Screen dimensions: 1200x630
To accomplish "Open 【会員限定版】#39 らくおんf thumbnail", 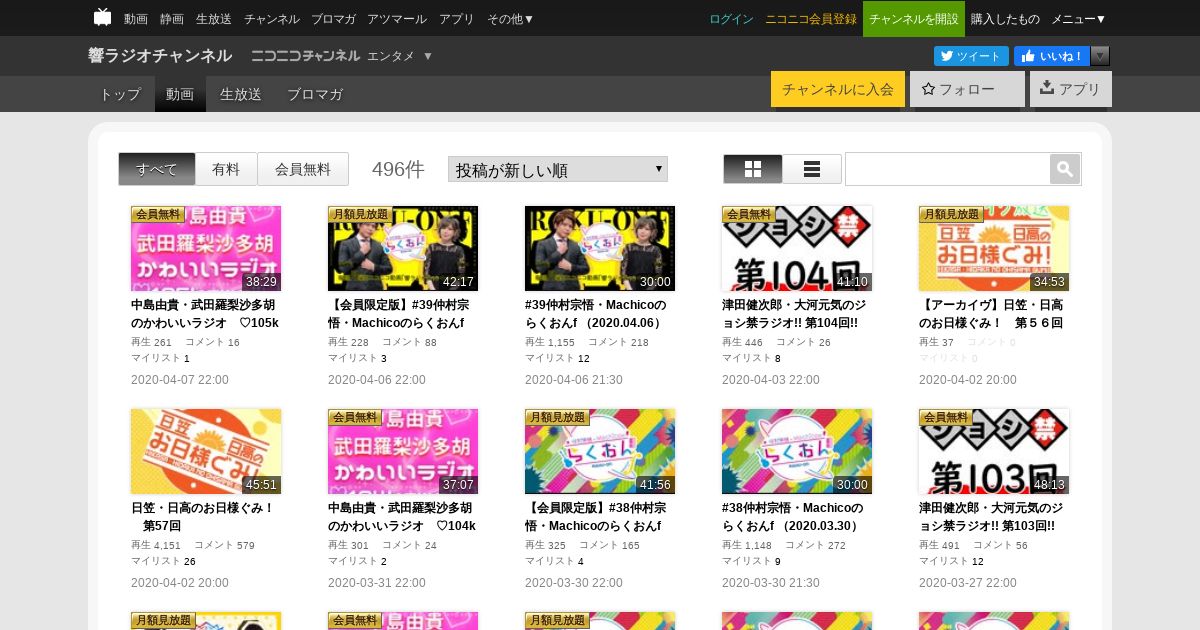I will [x=403, y=248].
